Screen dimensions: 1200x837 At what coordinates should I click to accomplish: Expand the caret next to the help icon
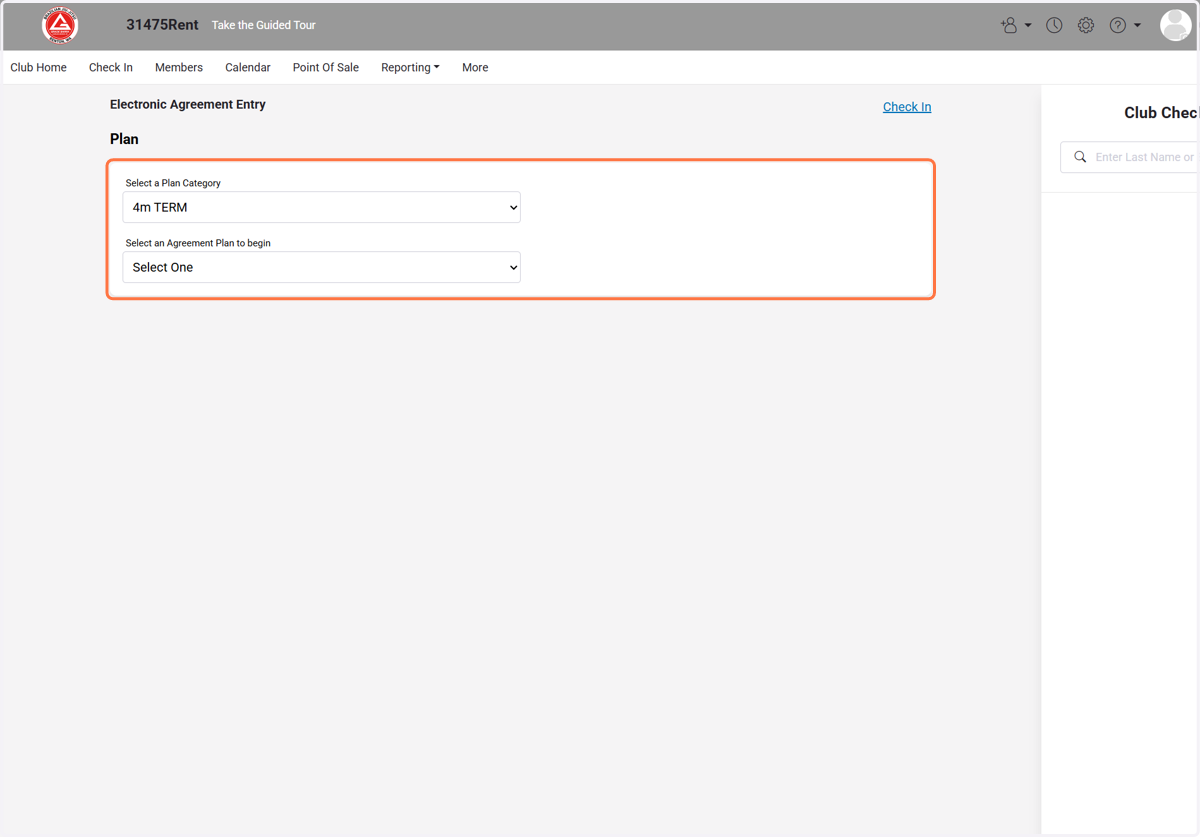(1137, 26)
